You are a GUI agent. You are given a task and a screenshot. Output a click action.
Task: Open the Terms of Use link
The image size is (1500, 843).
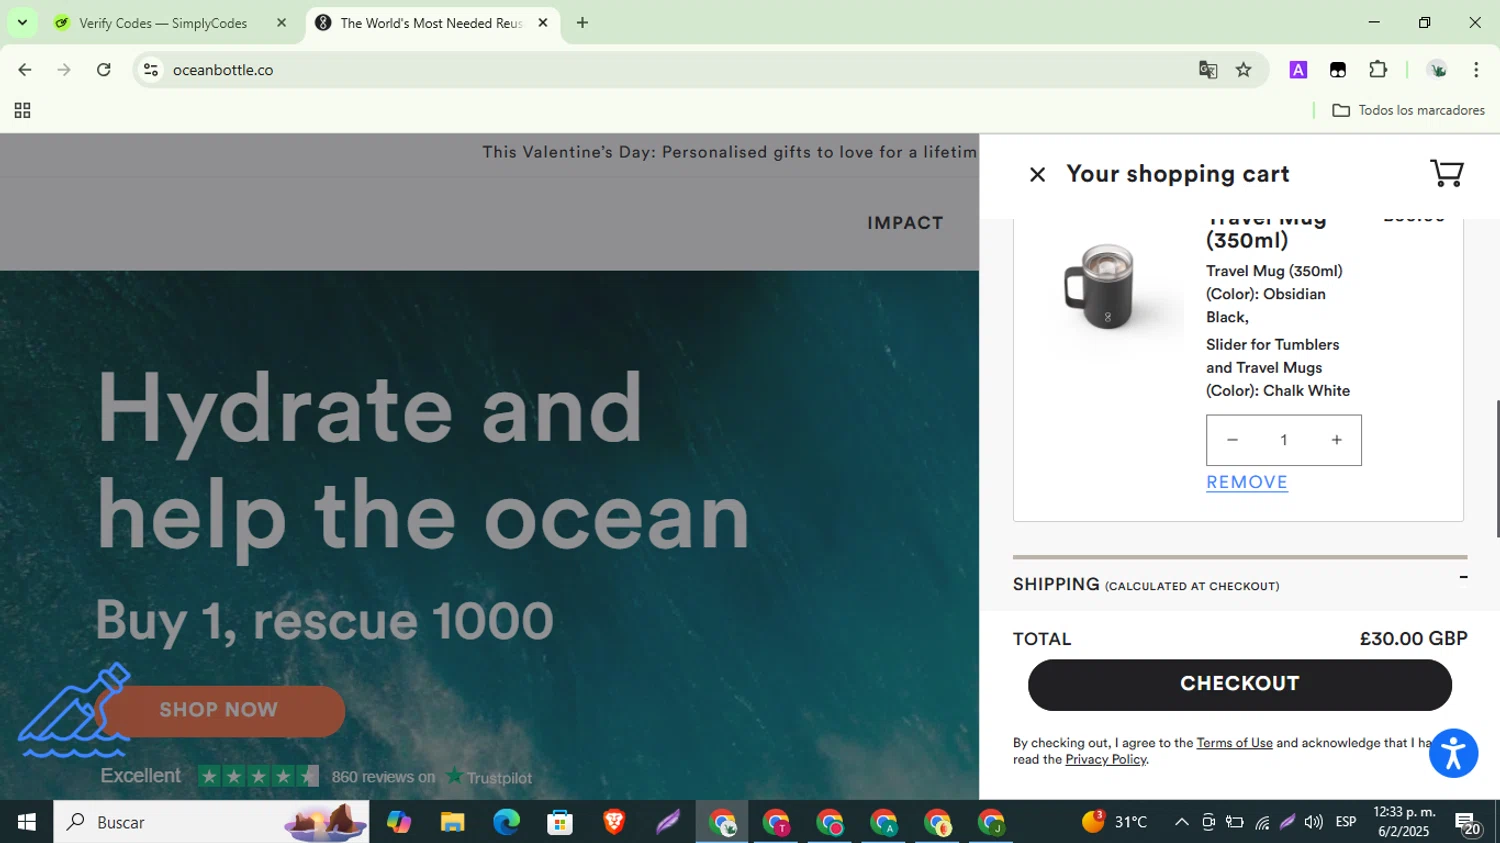(x=1234, y=743)
